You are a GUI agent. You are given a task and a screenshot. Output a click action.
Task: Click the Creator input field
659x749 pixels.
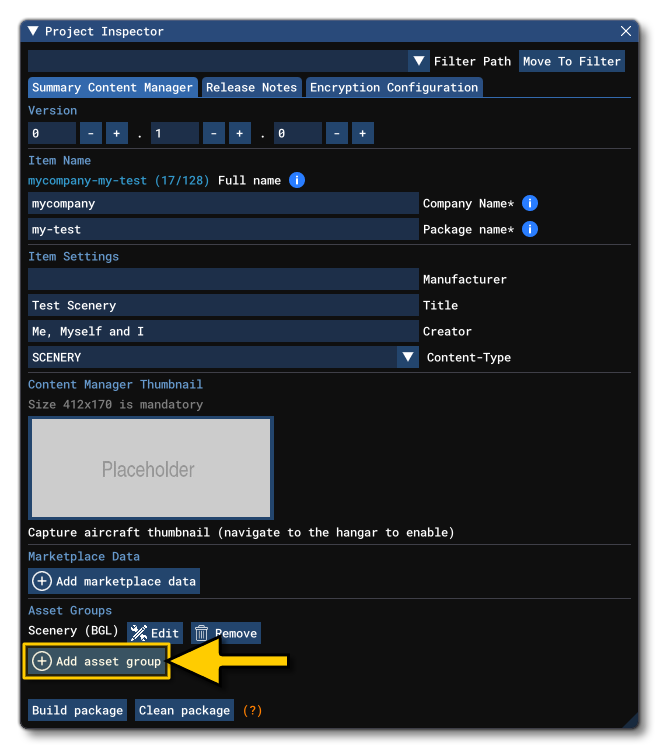223,332
